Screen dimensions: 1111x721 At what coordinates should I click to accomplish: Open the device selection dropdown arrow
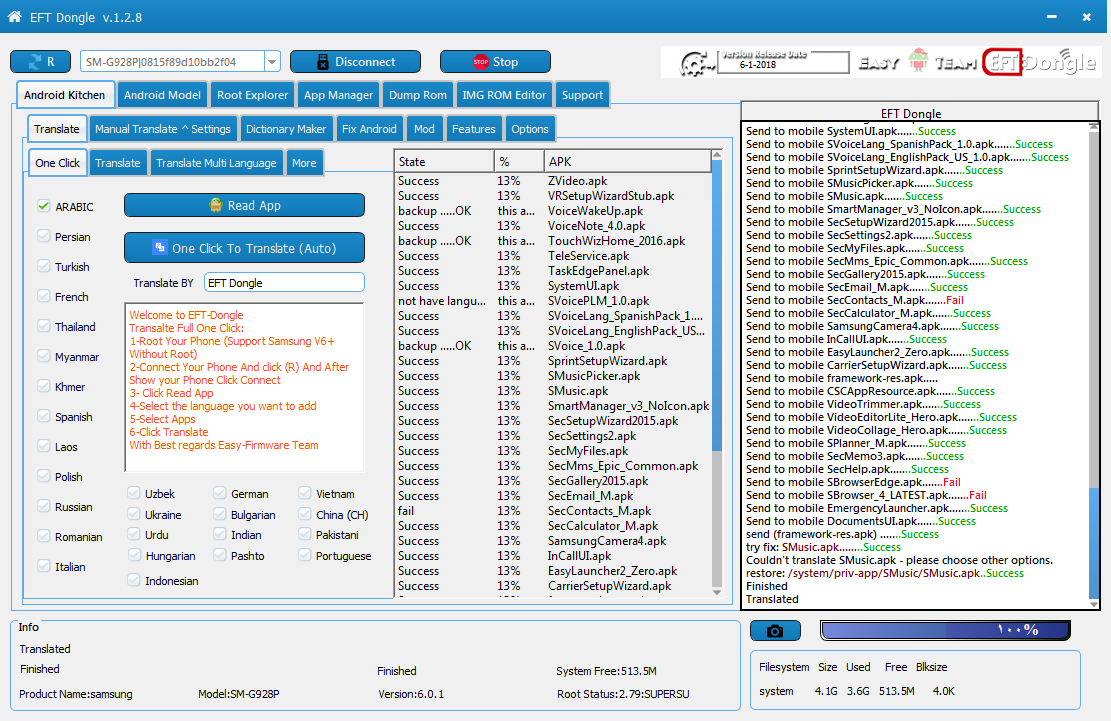272,62
